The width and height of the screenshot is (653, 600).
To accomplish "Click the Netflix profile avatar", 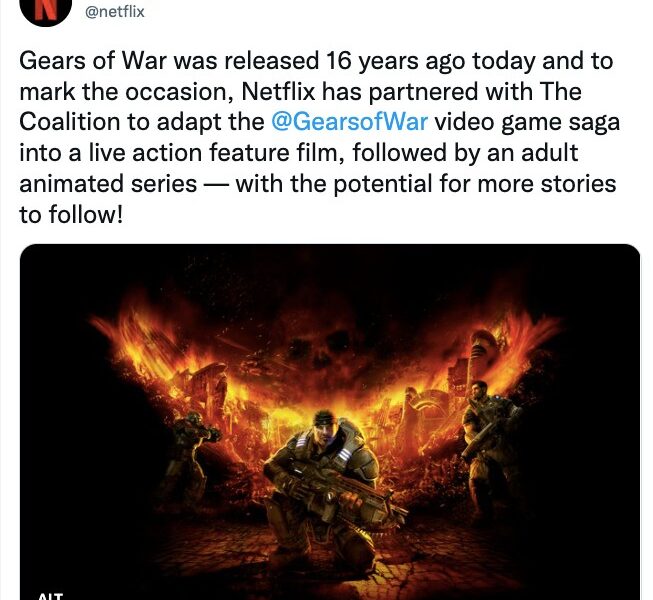I will (45, 10).
